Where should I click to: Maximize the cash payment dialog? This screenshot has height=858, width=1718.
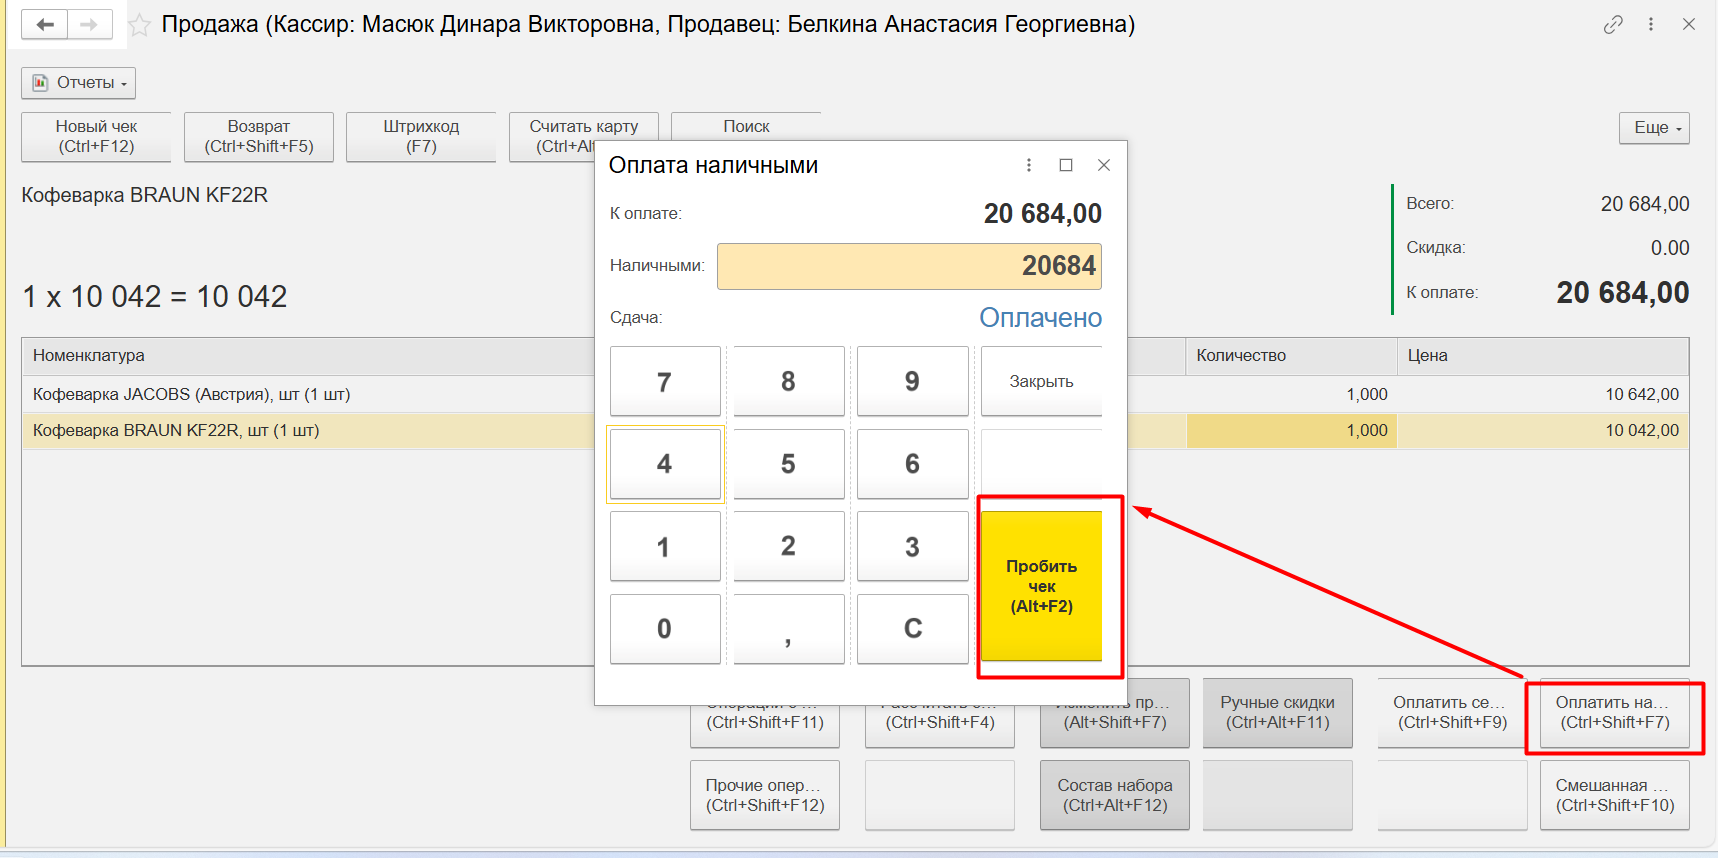click(x=1066, y=165)
